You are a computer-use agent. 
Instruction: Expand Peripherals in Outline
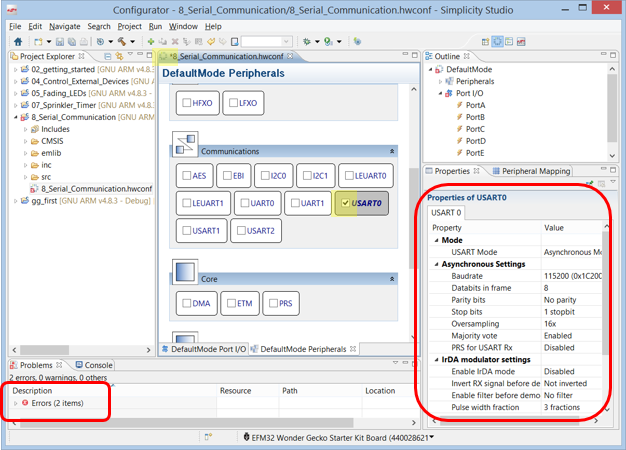point(440,81)
